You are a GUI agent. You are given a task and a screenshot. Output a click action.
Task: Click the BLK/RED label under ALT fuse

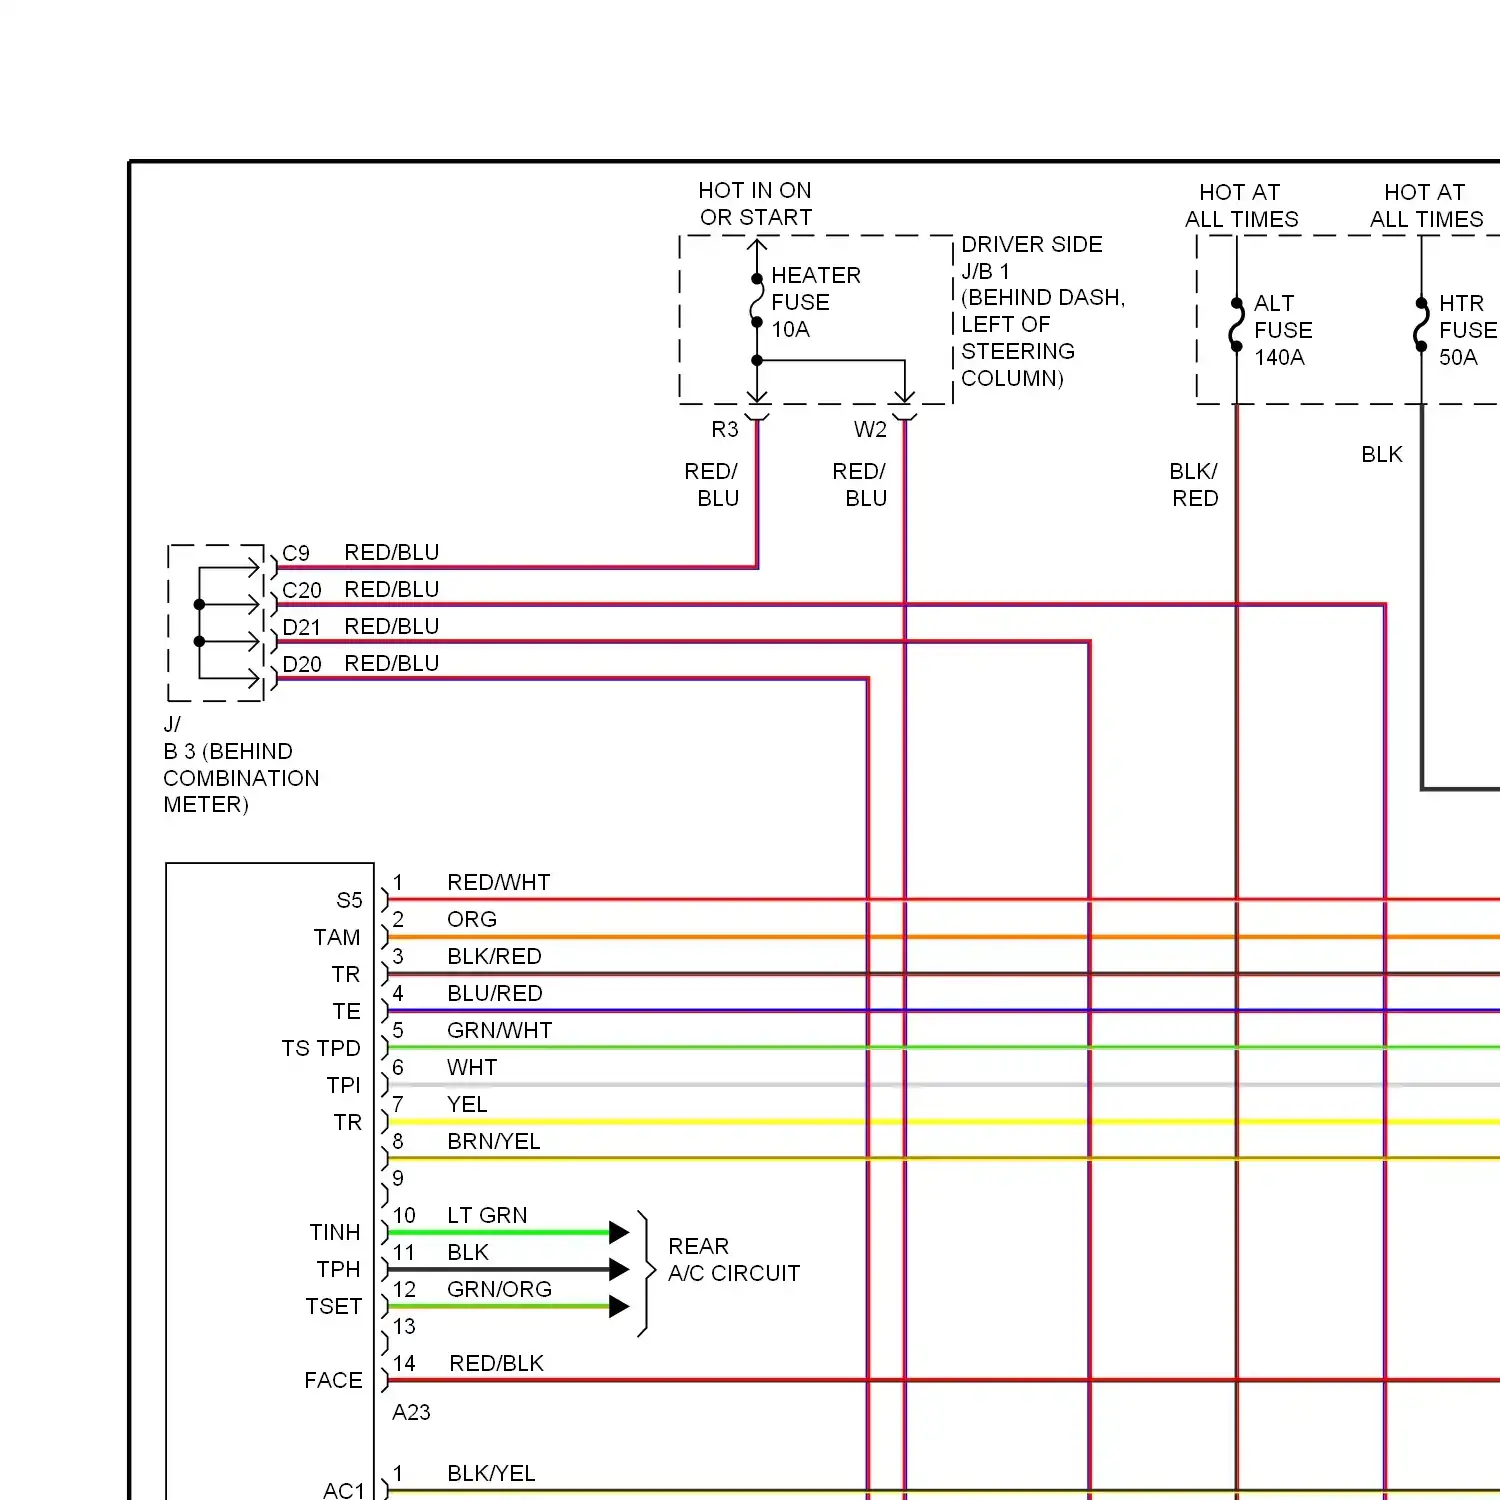[1194, 484]
